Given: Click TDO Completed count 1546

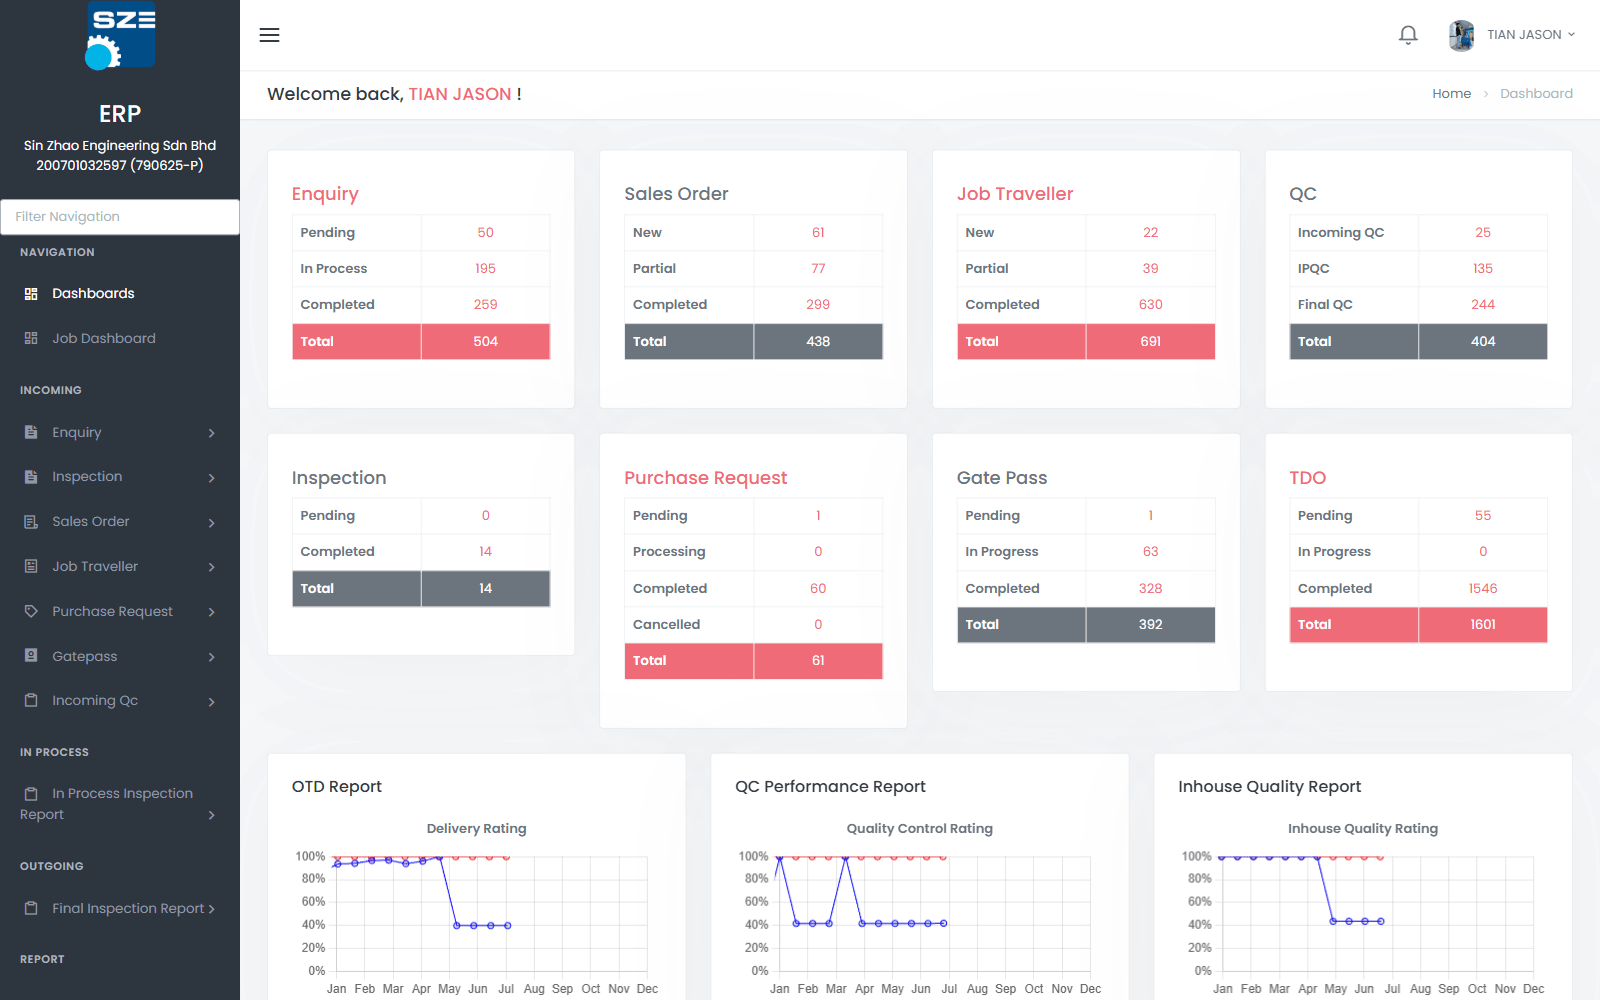Looking at the screenshot, I should click(1483, 588).
